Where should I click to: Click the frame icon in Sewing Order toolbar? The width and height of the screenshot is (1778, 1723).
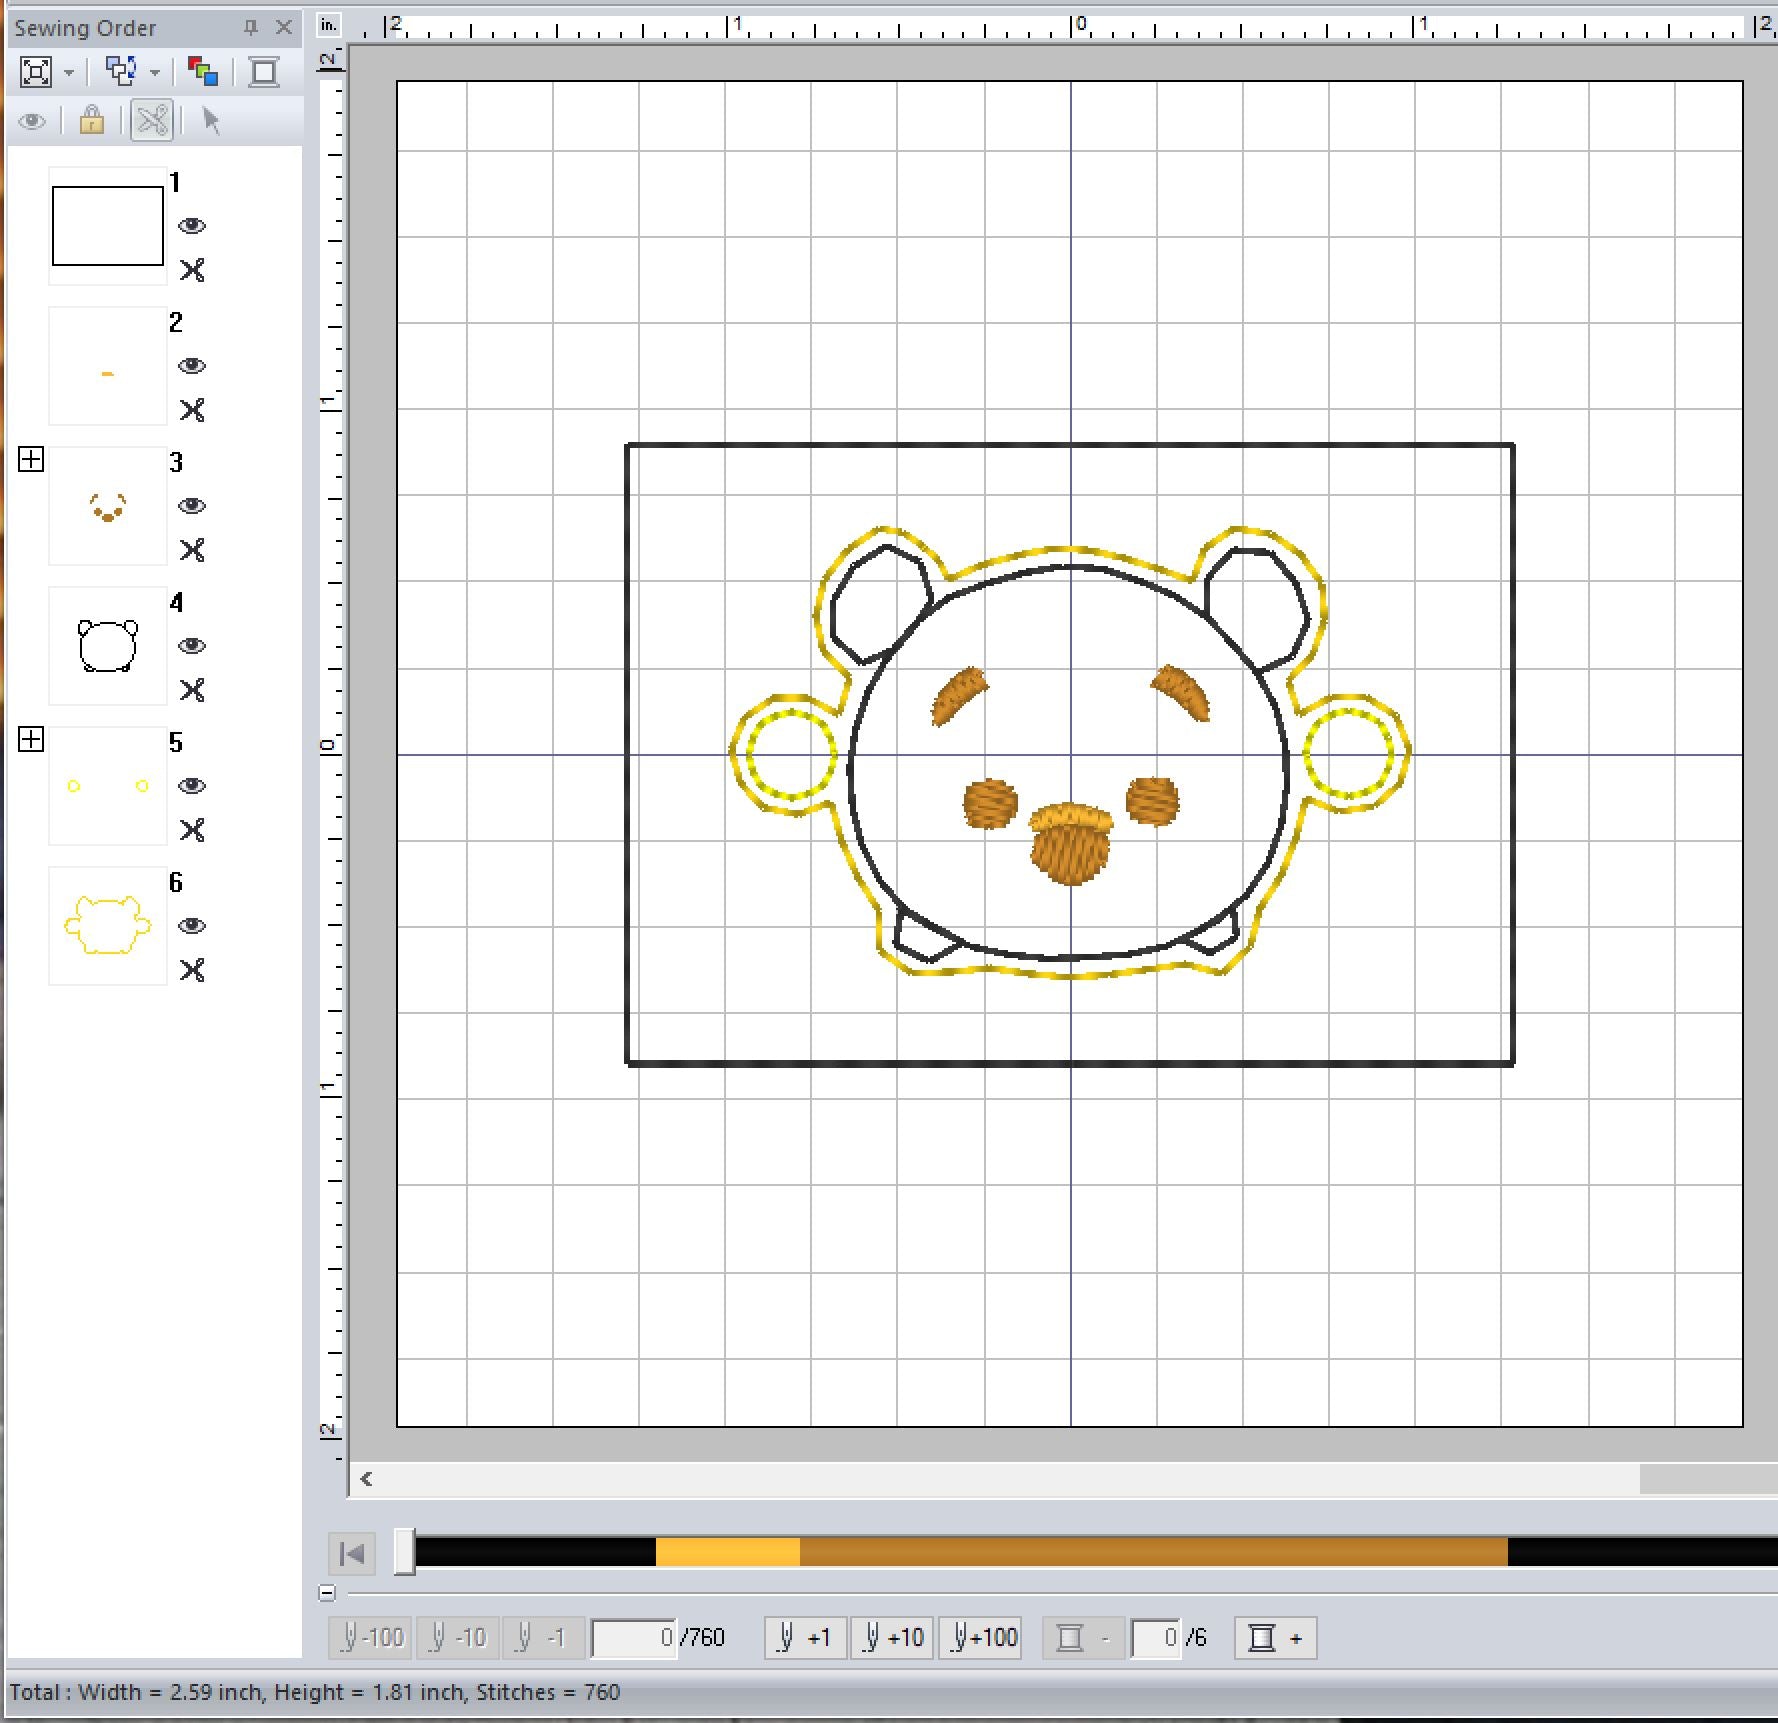click(x=264, y=72)
